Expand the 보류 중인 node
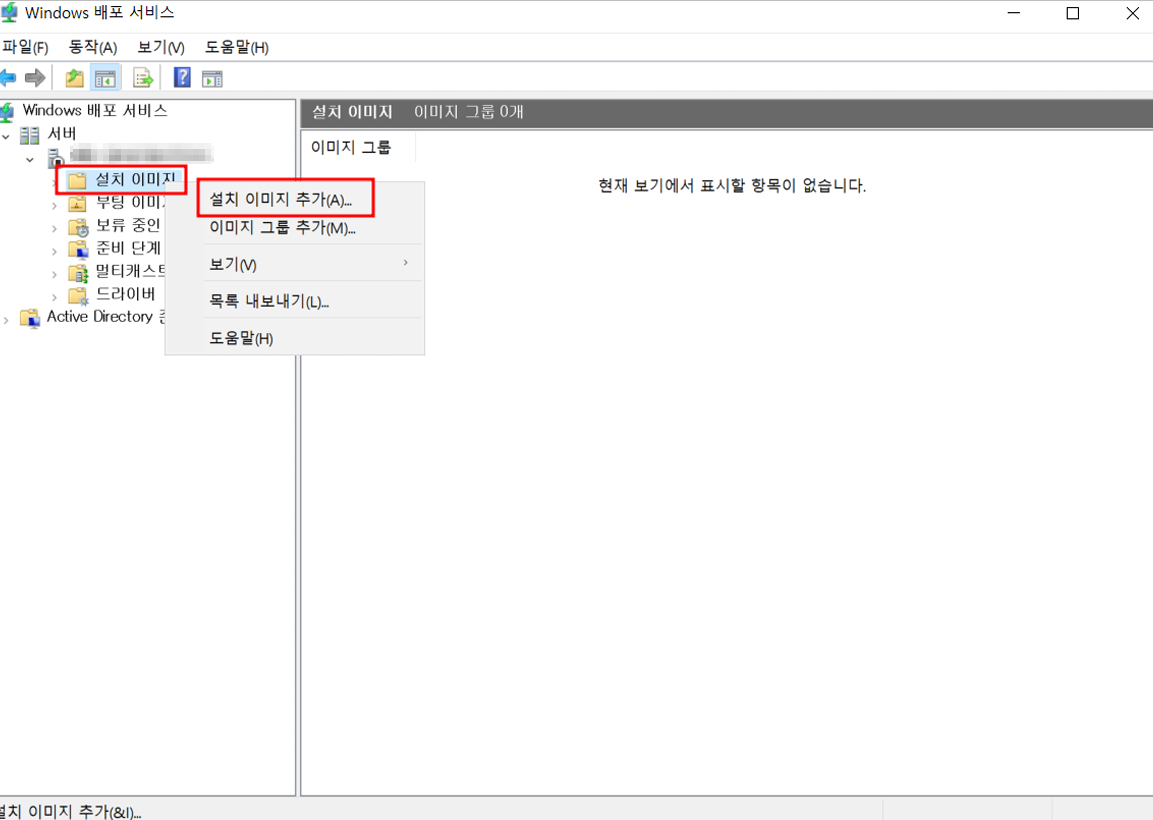This screenshot has width=1153, height=820. [x=54, y=229]
